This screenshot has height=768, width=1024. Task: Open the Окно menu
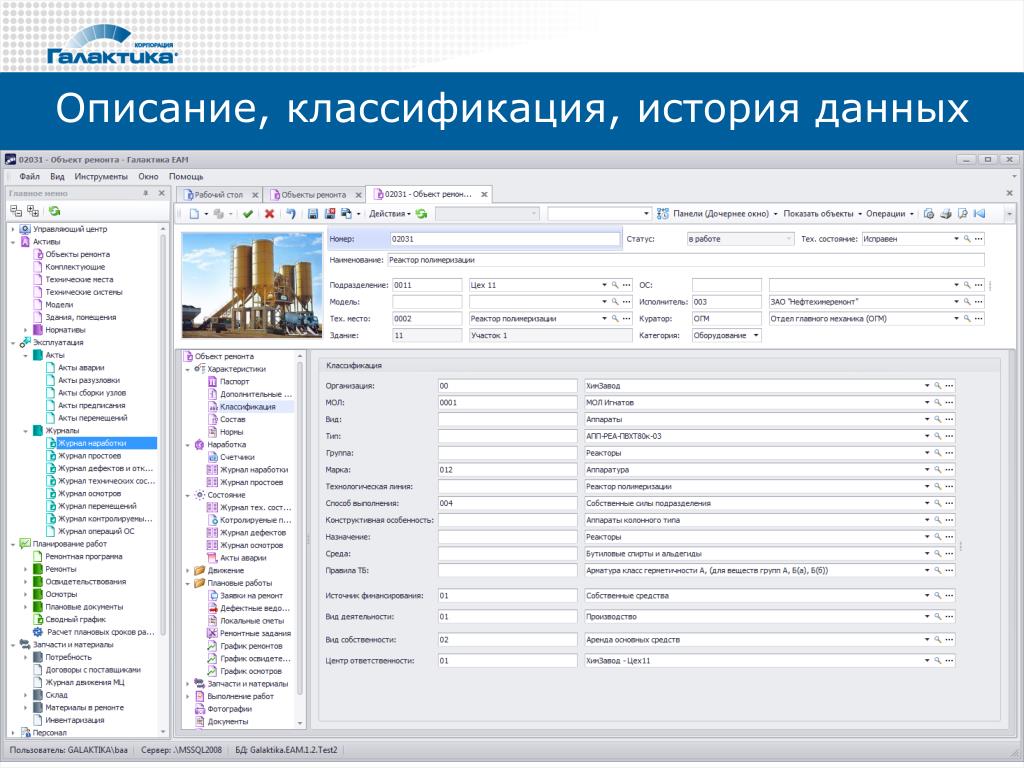click(x=148, y=177)
